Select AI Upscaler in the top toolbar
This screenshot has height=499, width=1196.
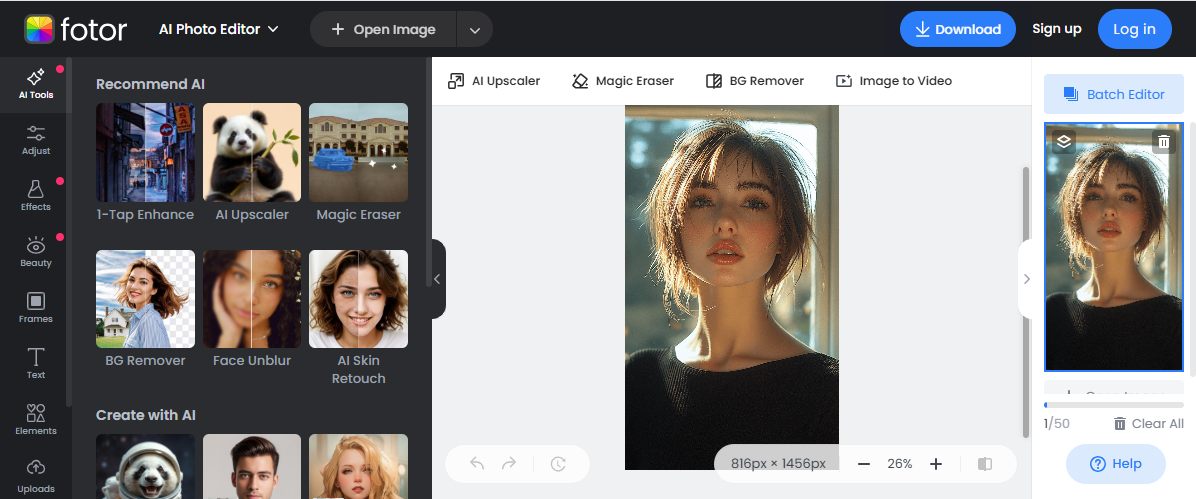pyautogui.click(x=494, y=81)
